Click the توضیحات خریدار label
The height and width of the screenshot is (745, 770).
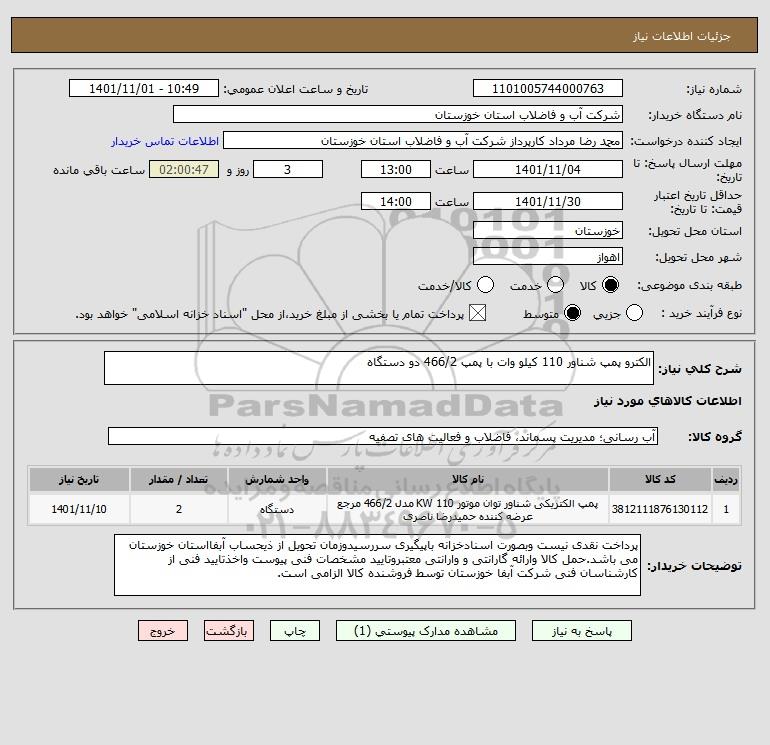click(x=694, y=566)
